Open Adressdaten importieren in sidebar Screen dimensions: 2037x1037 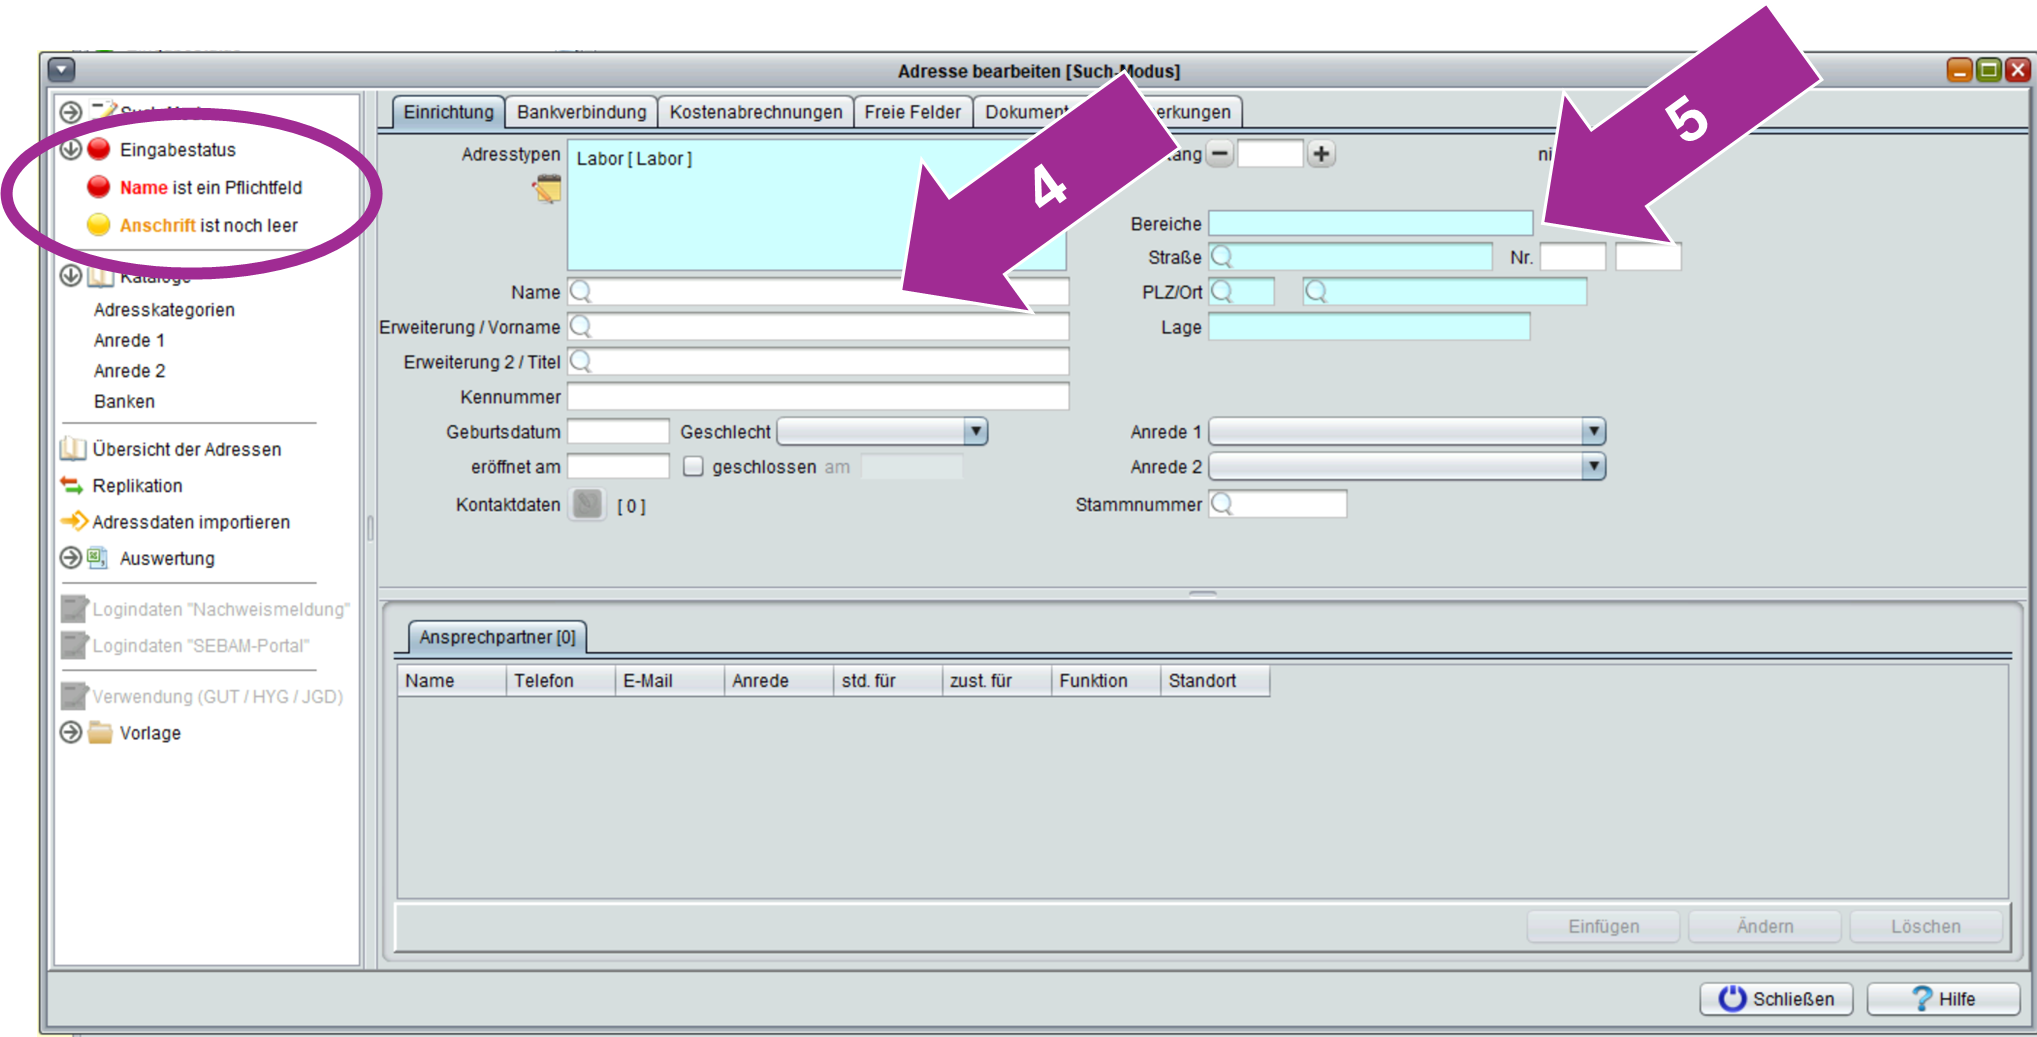190,522
